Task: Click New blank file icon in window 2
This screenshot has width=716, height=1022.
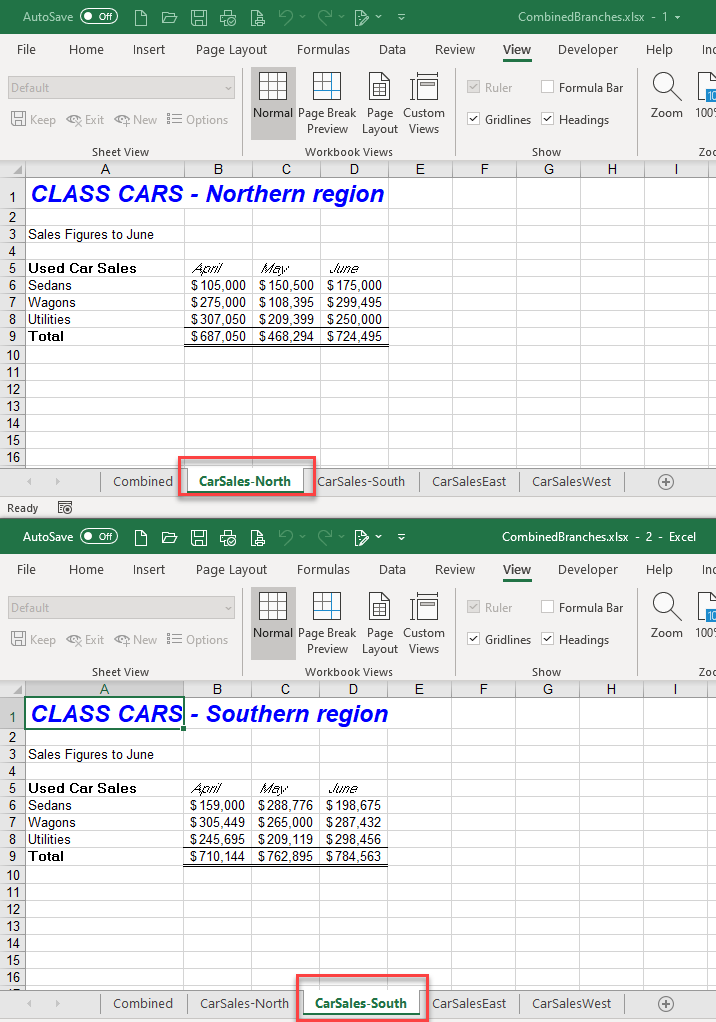Action: click(140, 537)
